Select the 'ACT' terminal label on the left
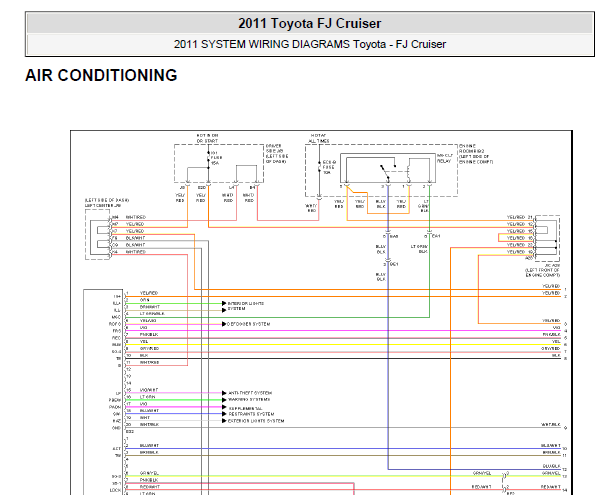609x495 pixels. 117,448
